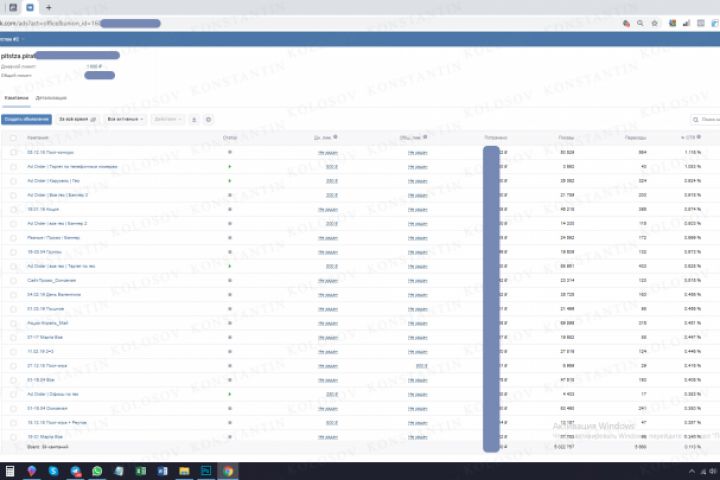
Task: Pause the running 'Карусель | Гео' campaign
Action: tap(230, 181)
